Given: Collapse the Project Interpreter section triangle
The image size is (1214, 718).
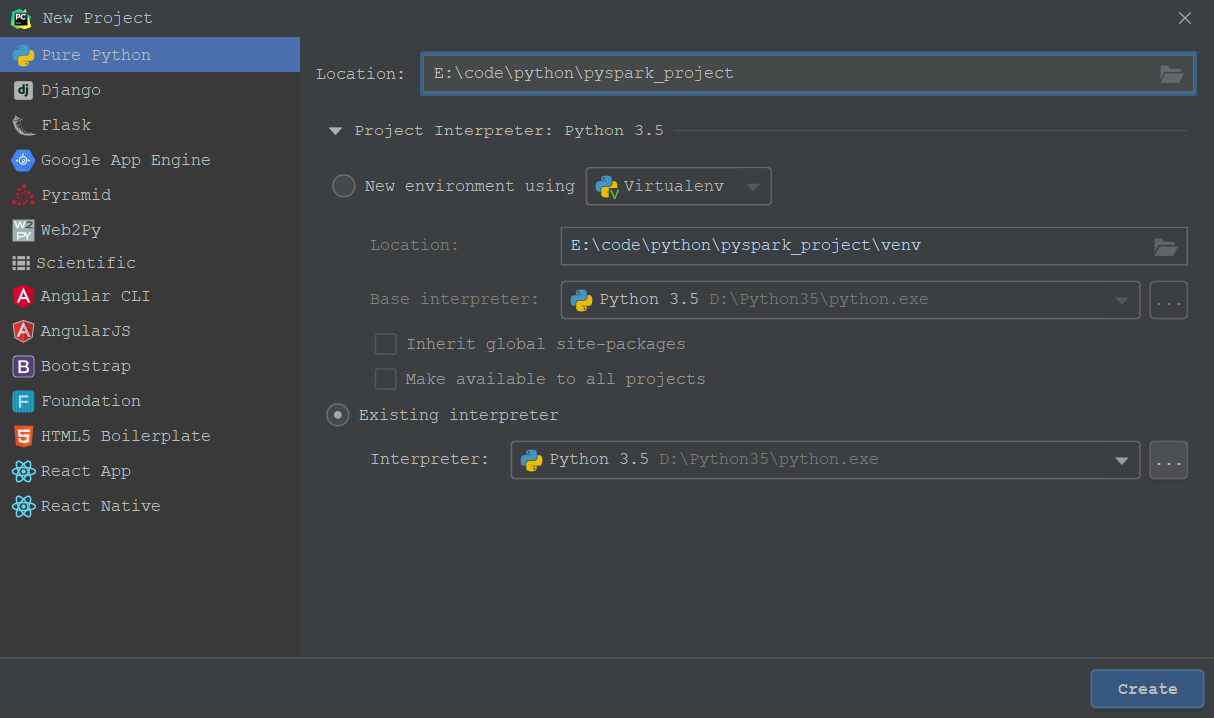Looking at the screenshot, I should pyautogui.click(x=335, y=131).
